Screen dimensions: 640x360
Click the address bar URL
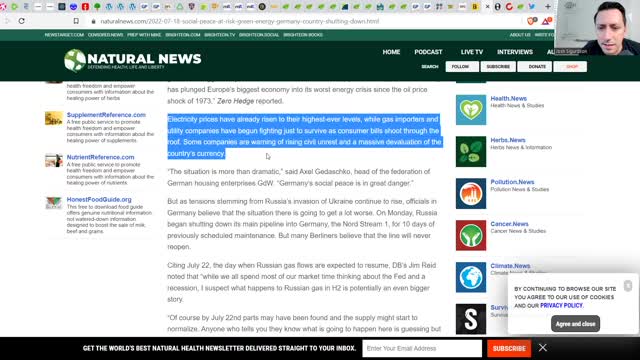[240, 21]
